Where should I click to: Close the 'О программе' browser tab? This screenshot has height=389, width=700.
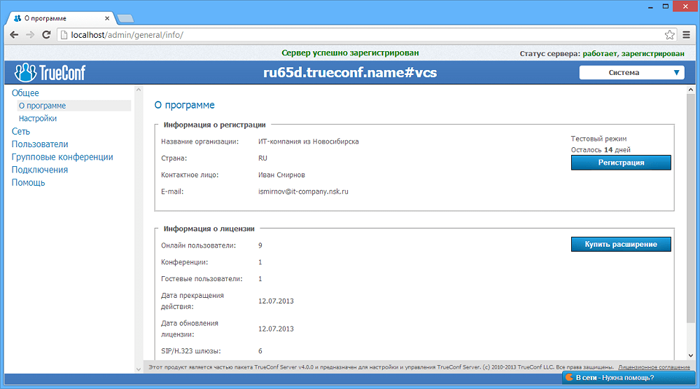click(x=107, y=18)
